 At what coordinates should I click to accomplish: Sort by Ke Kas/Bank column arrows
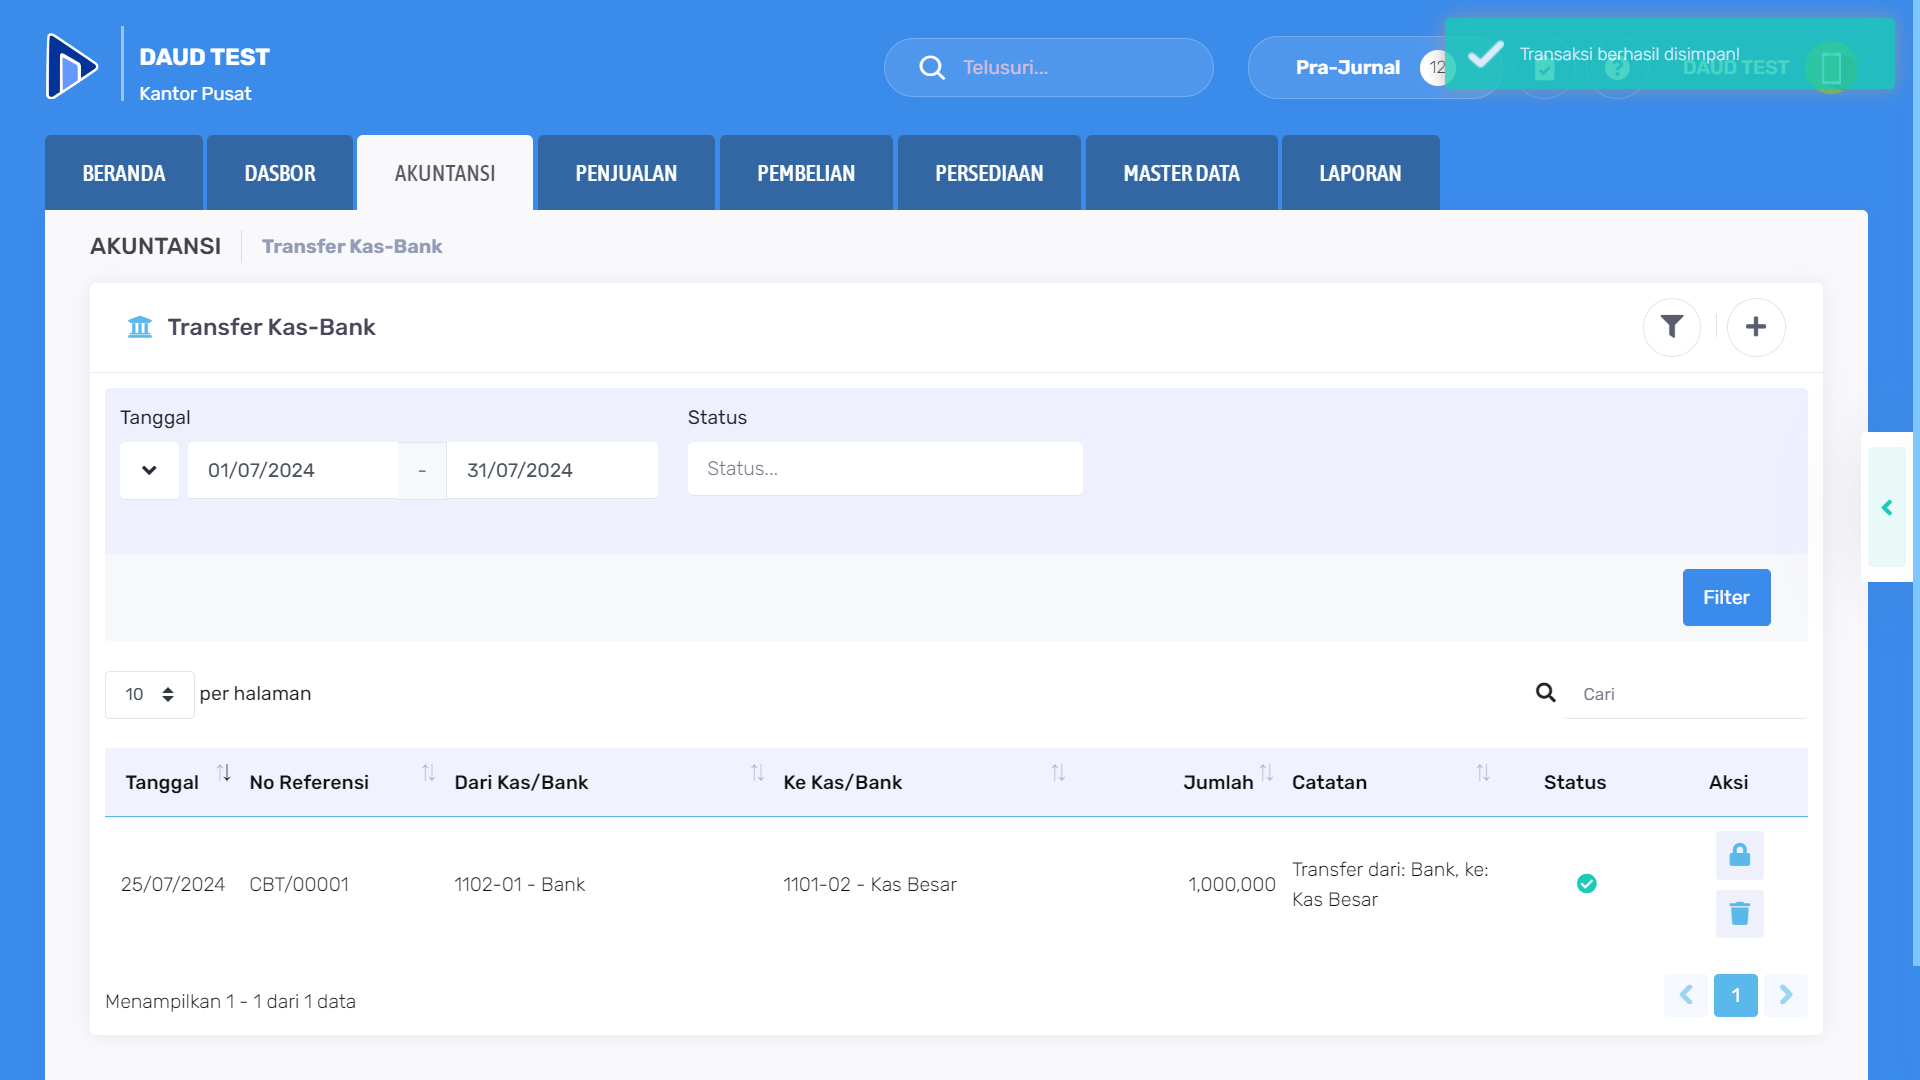click(x=1058, y=773)
